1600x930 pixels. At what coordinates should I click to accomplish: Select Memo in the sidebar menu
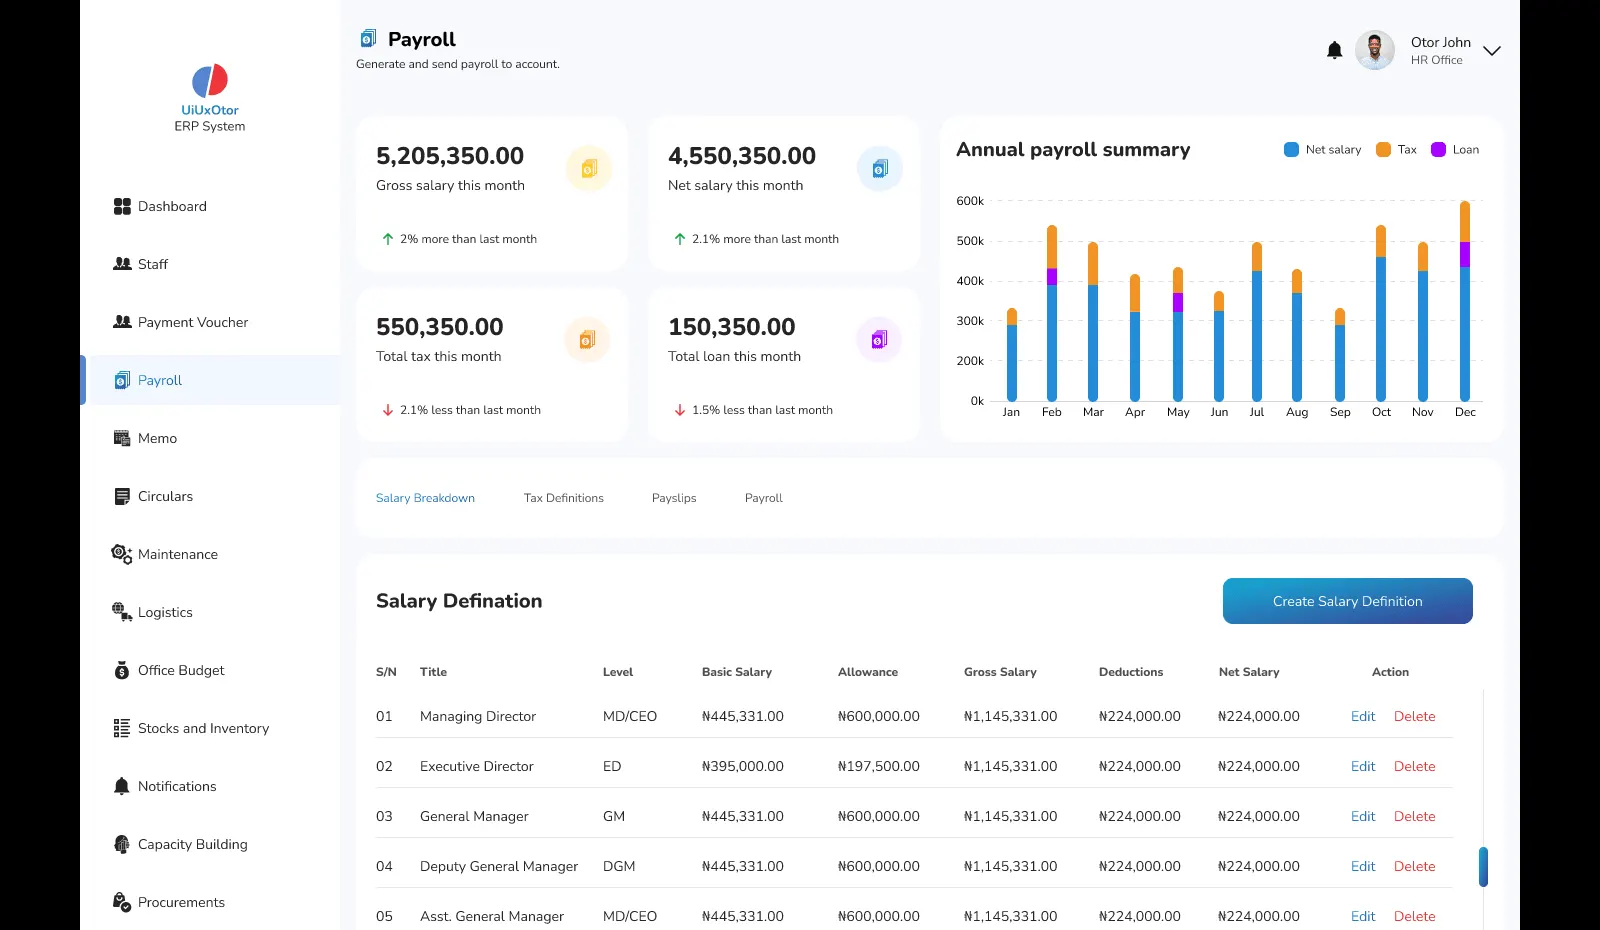(x=157, y=438)
